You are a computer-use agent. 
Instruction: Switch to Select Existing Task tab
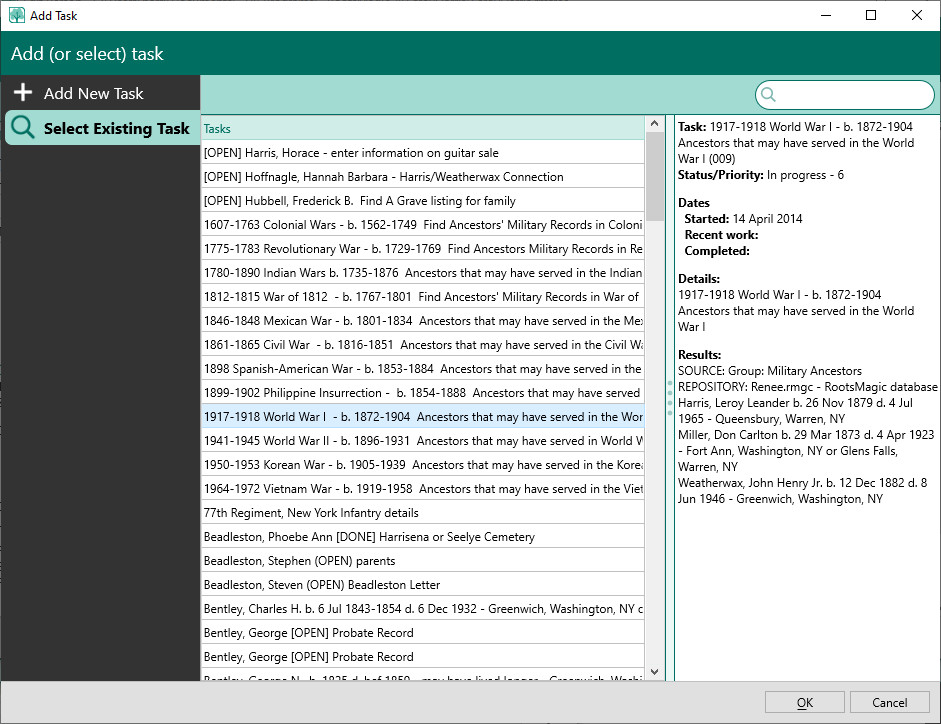pos(115,128)
